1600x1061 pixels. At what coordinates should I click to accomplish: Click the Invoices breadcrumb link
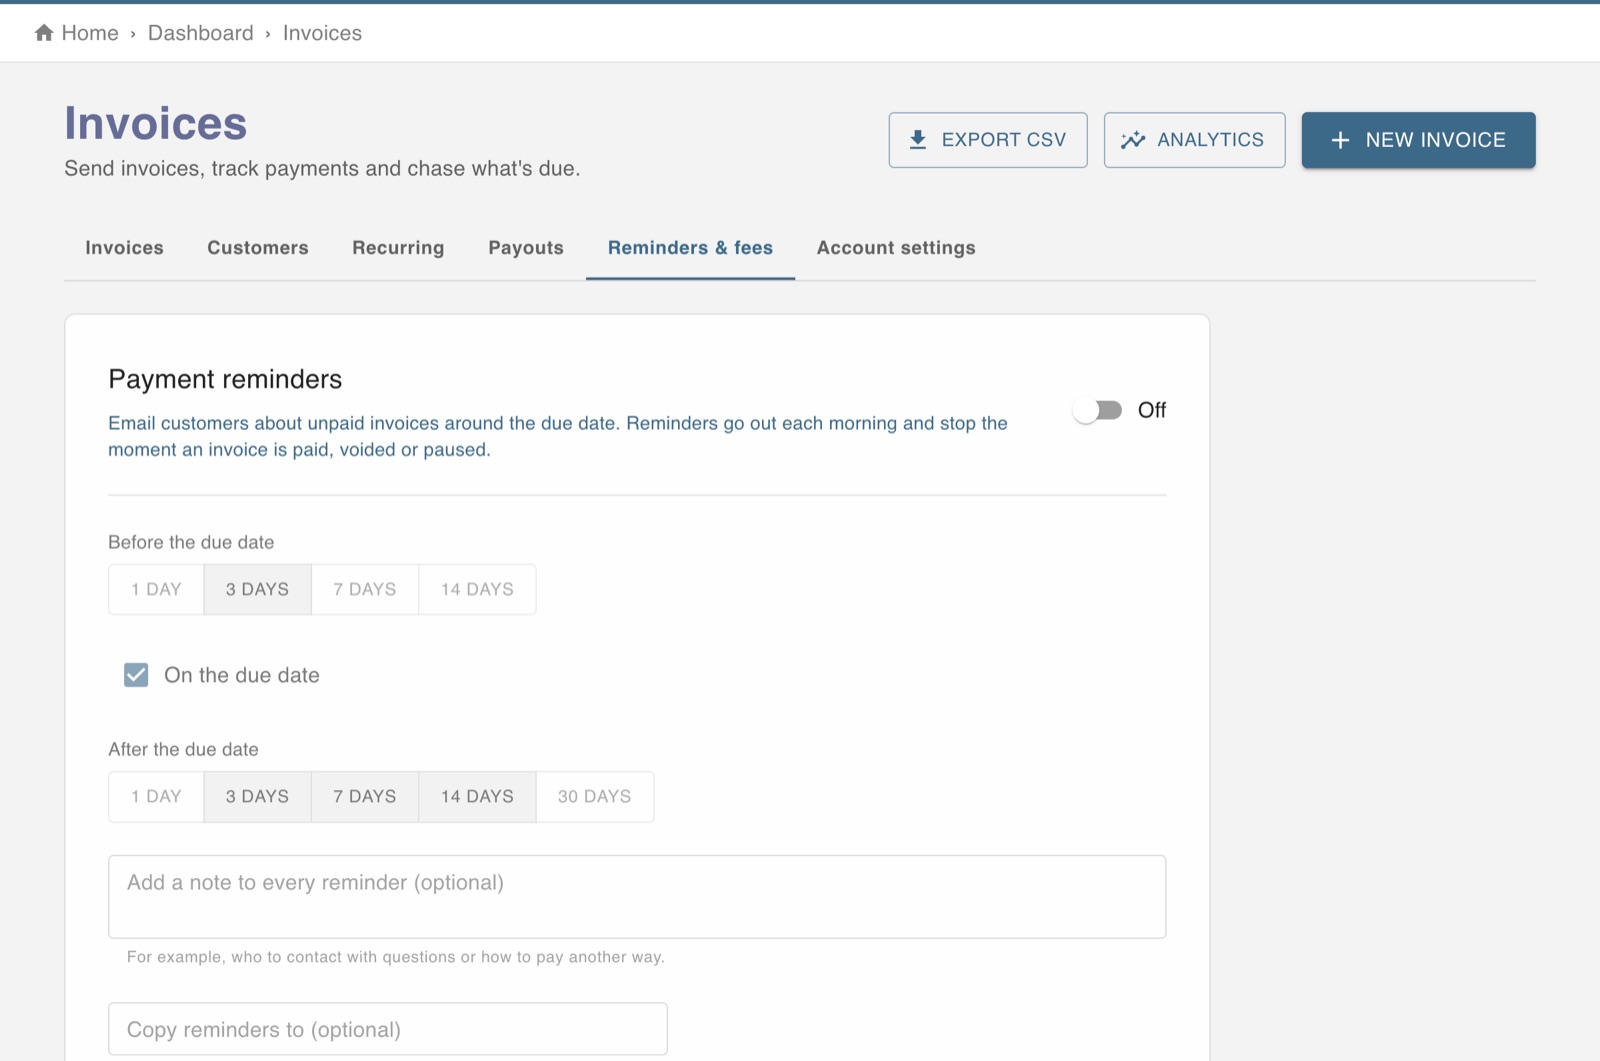point(322,33)
